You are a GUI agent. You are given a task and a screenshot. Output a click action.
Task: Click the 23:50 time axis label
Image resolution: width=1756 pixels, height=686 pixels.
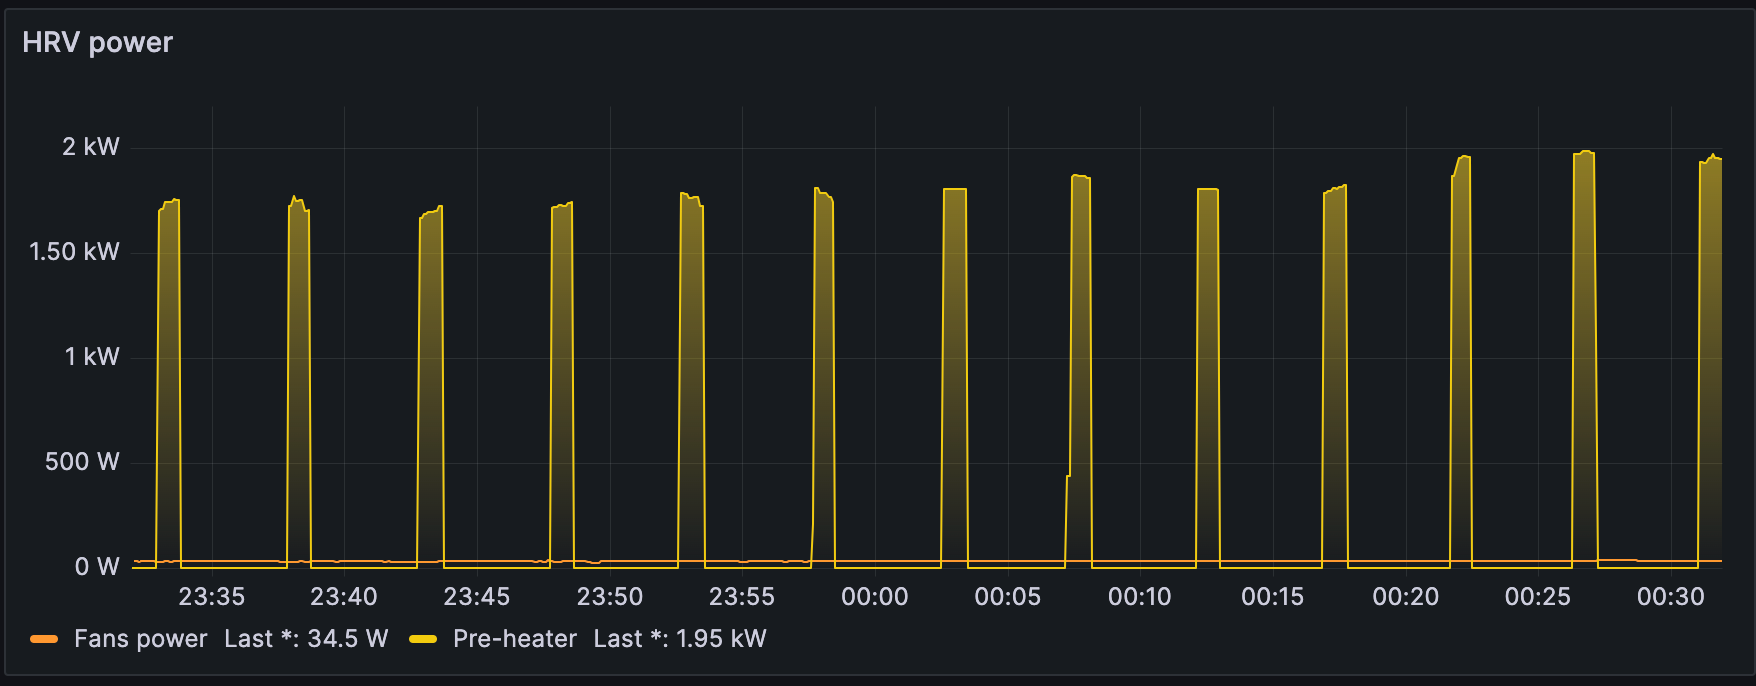pos(610,597)
